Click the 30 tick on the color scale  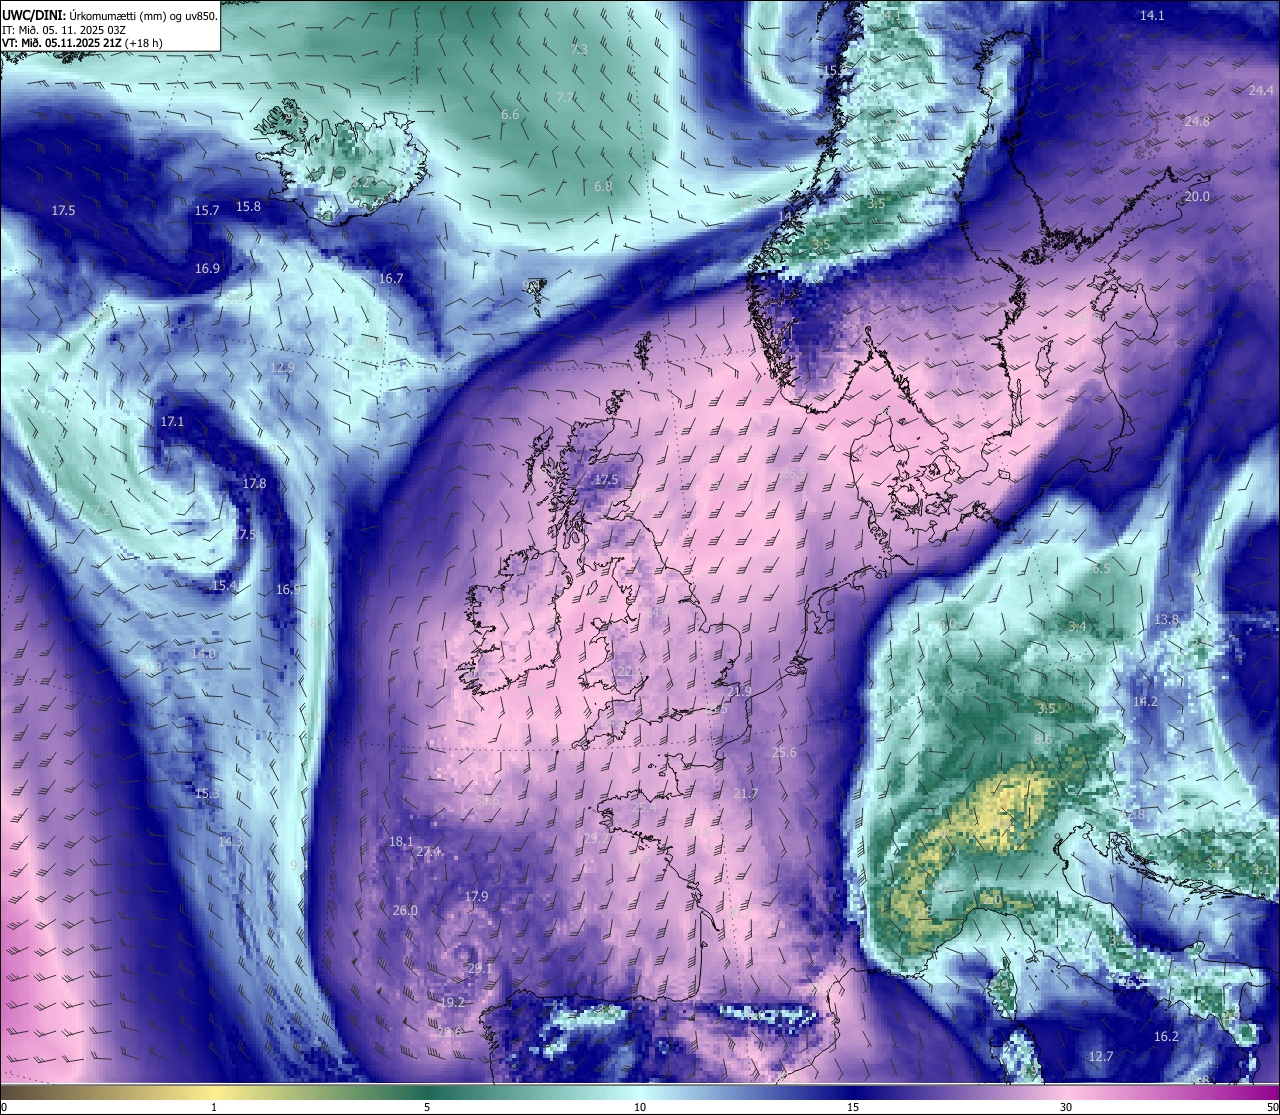[x=1066, y=1107]
